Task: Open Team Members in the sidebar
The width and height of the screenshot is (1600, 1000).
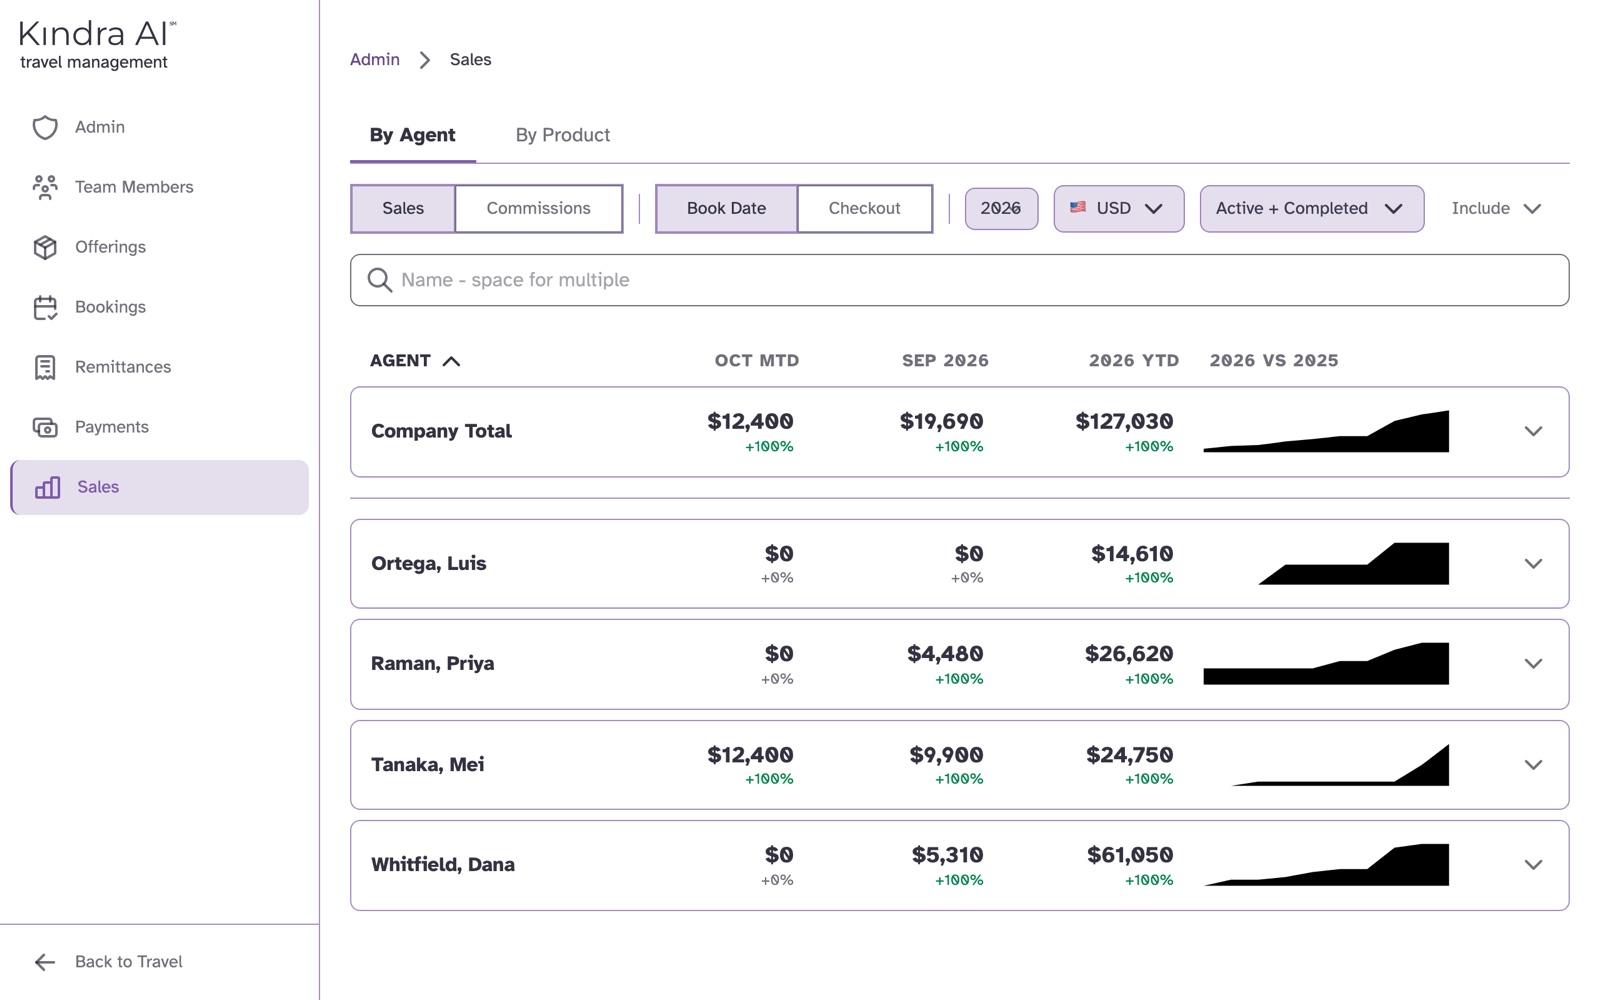Action: [x=160, y=187]
